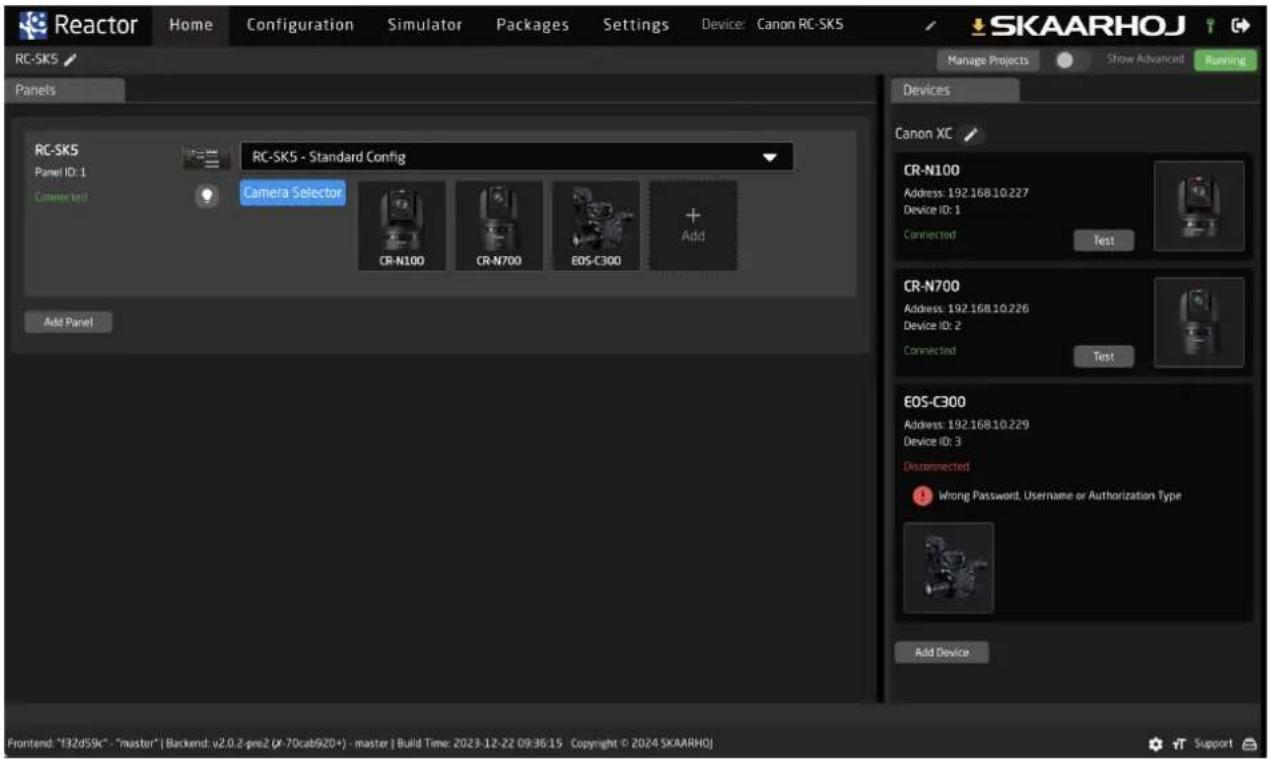Open the Packages tab
This screenshot has height=759, width=1268.
pos(532,25)
